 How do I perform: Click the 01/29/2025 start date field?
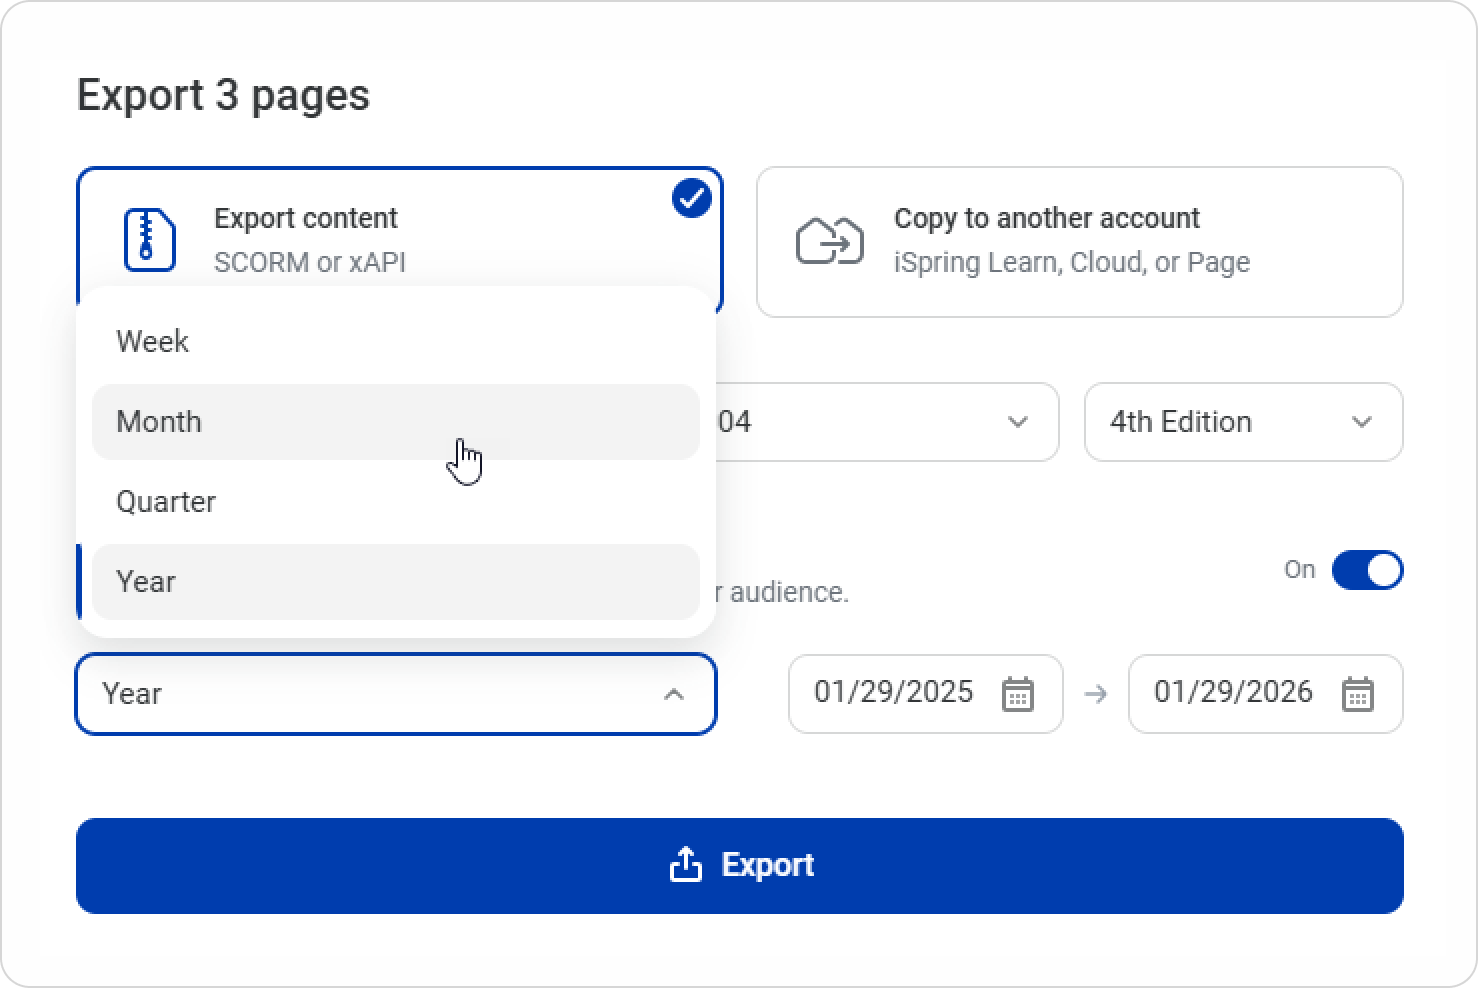point(893,693)
